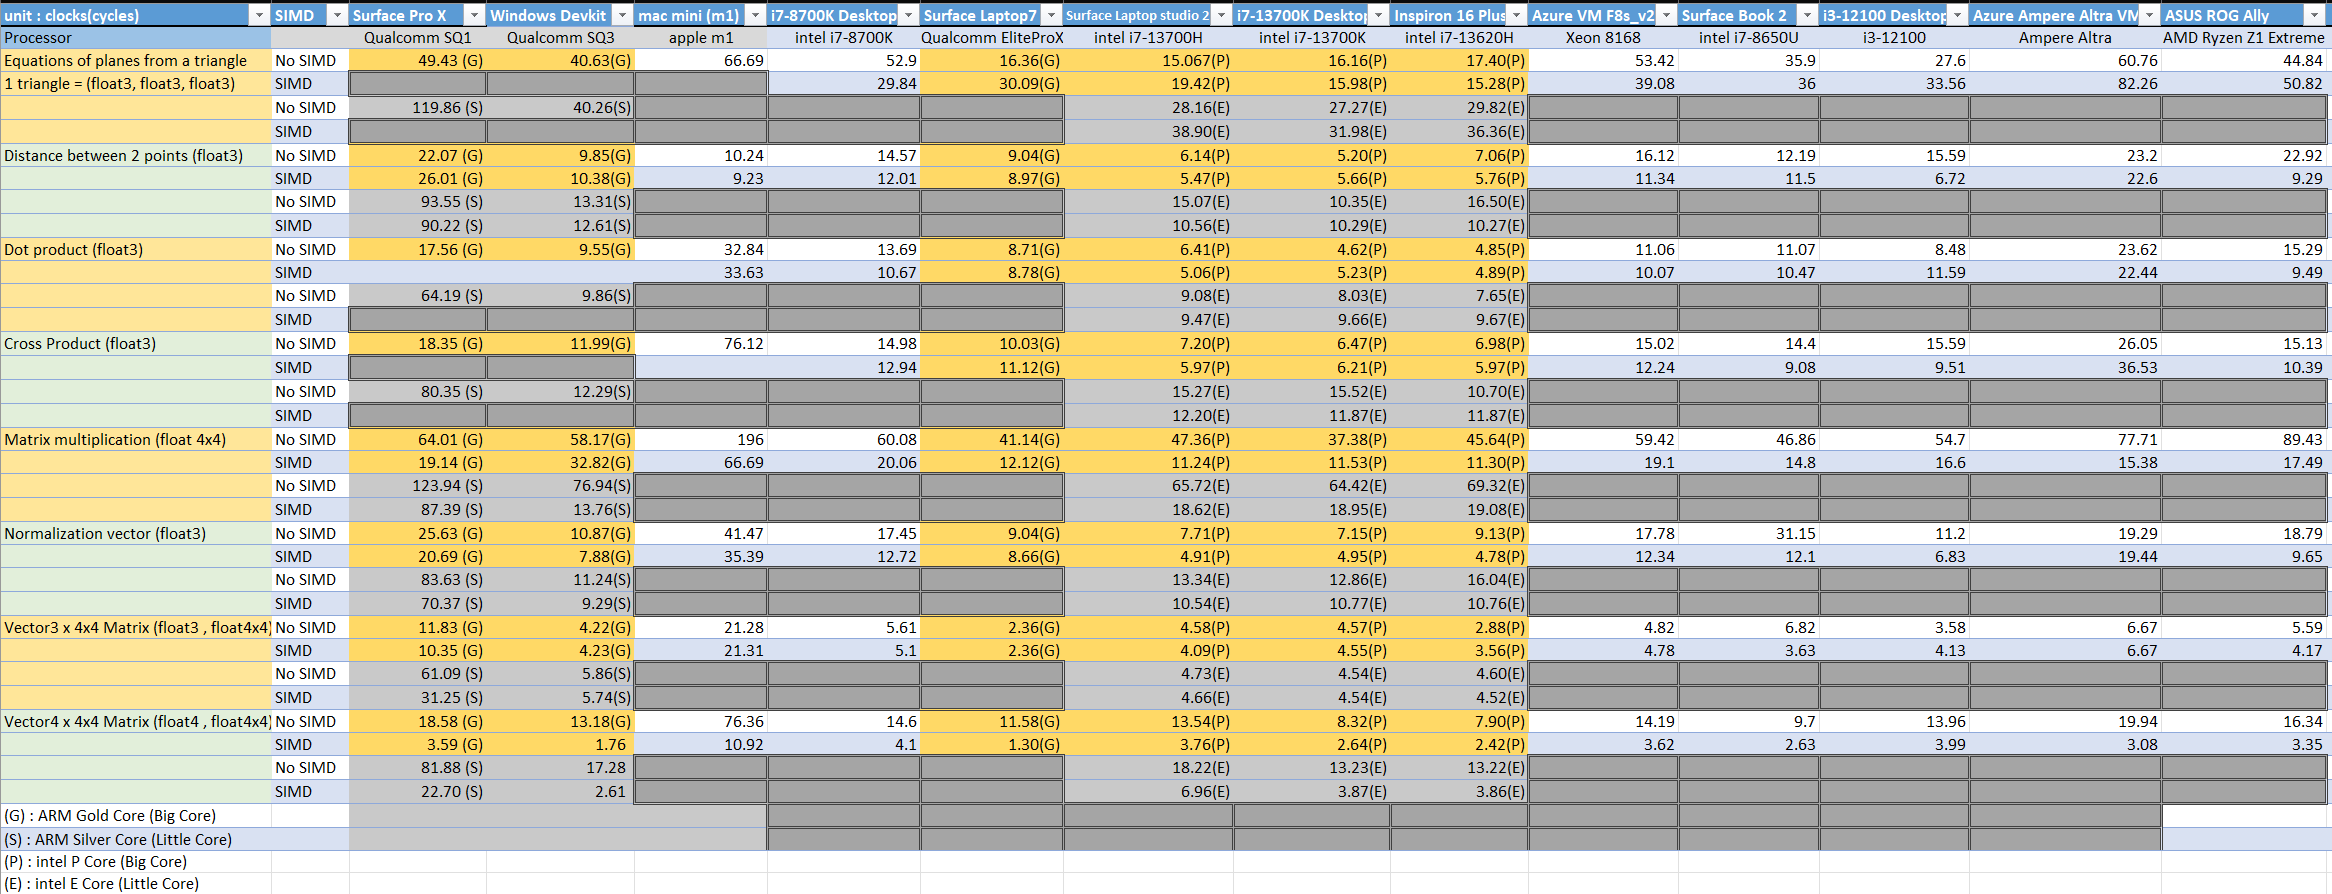This screenshot has height=894, width=2332.
Task: Click the Matrix multiplication (float 4x4) cell
Action: tap(135, 439)
